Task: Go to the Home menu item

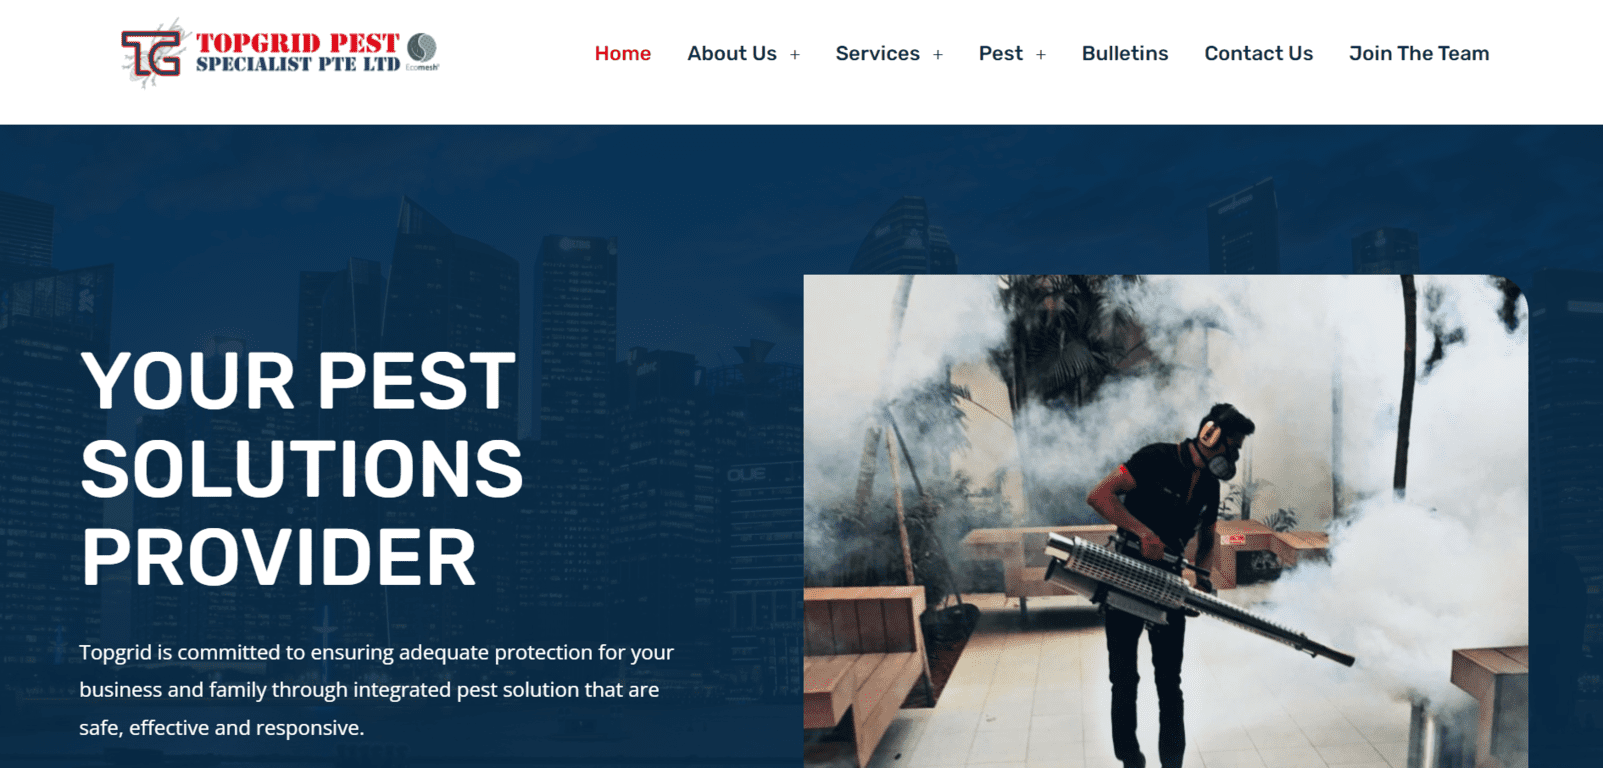Action: 623,54
